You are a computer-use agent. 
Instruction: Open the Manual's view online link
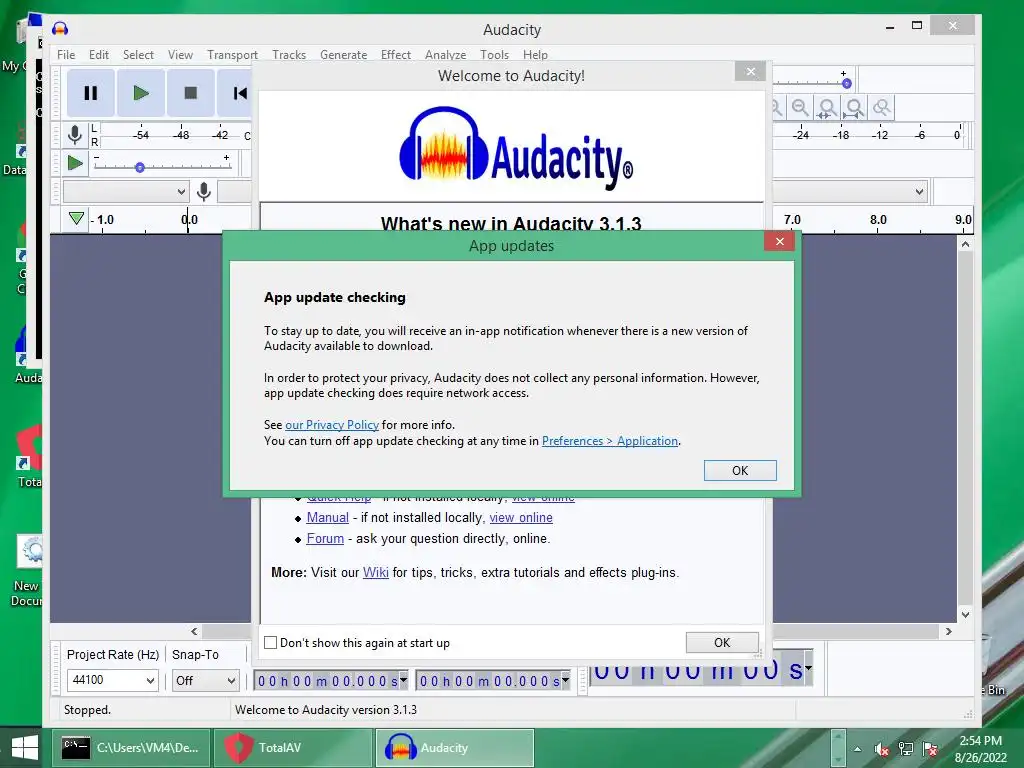click(x=521, y=517)
